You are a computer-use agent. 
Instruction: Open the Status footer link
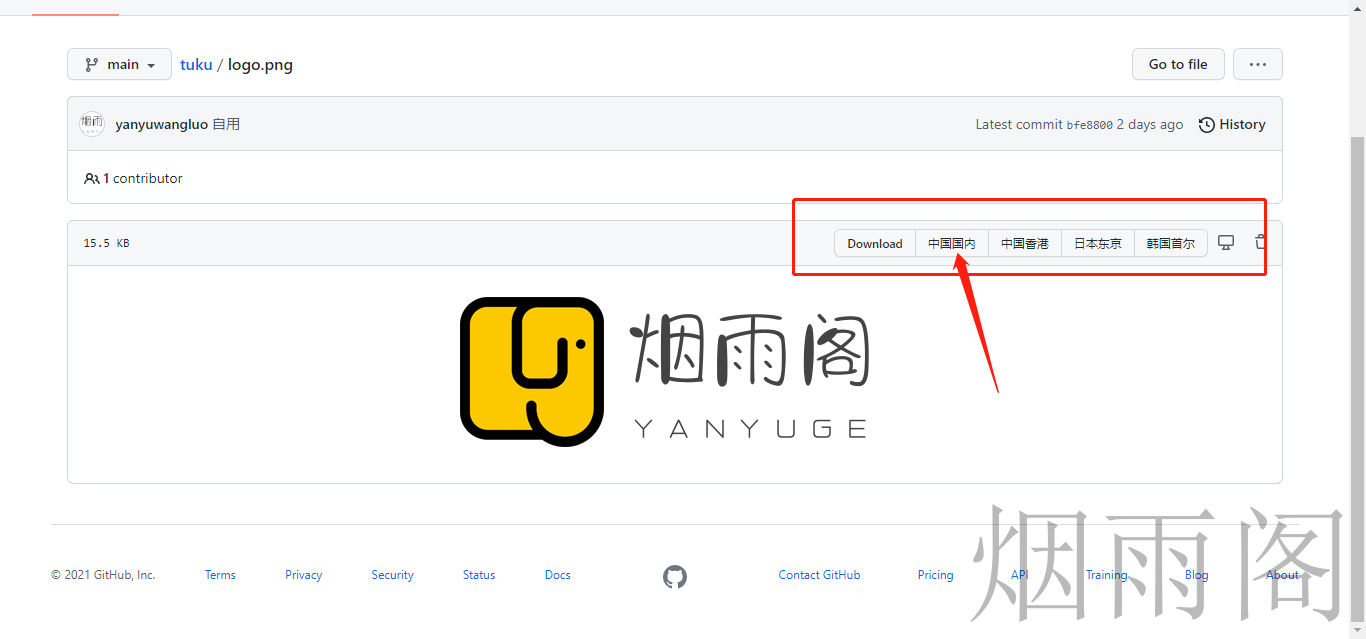[x=479, y=575]
